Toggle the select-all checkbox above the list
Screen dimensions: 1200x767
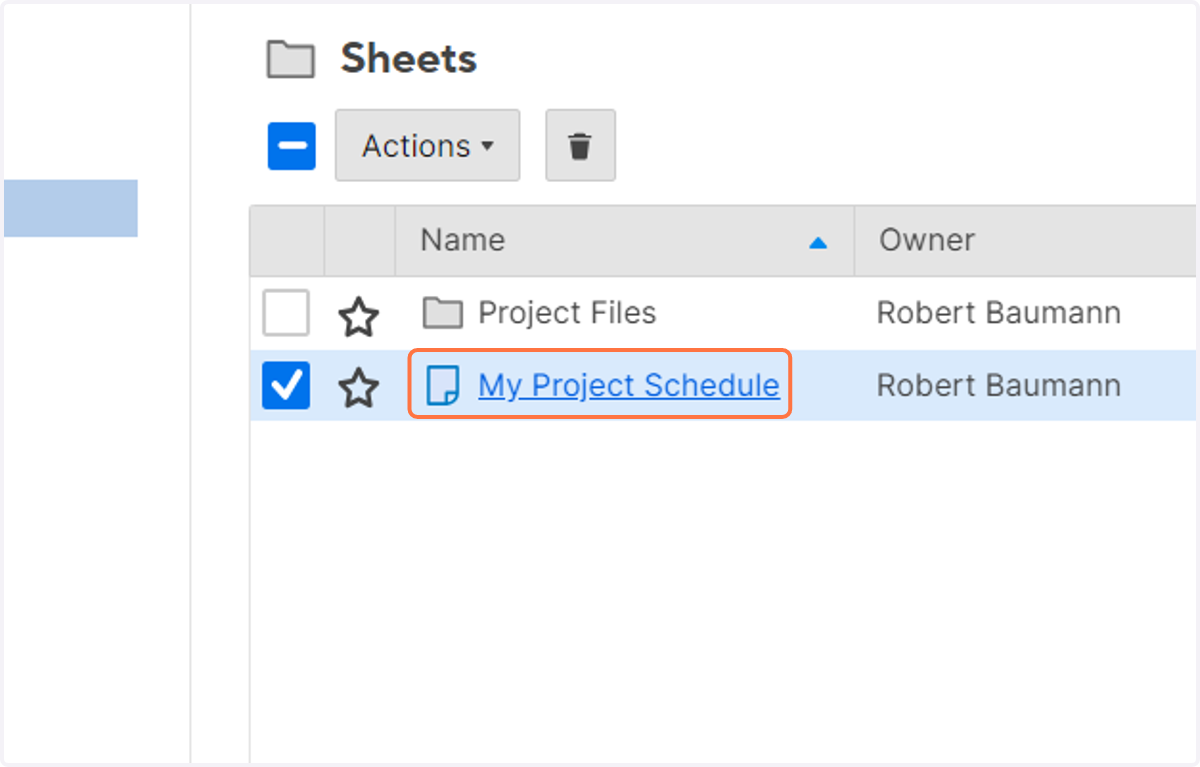tap(292, 146)
